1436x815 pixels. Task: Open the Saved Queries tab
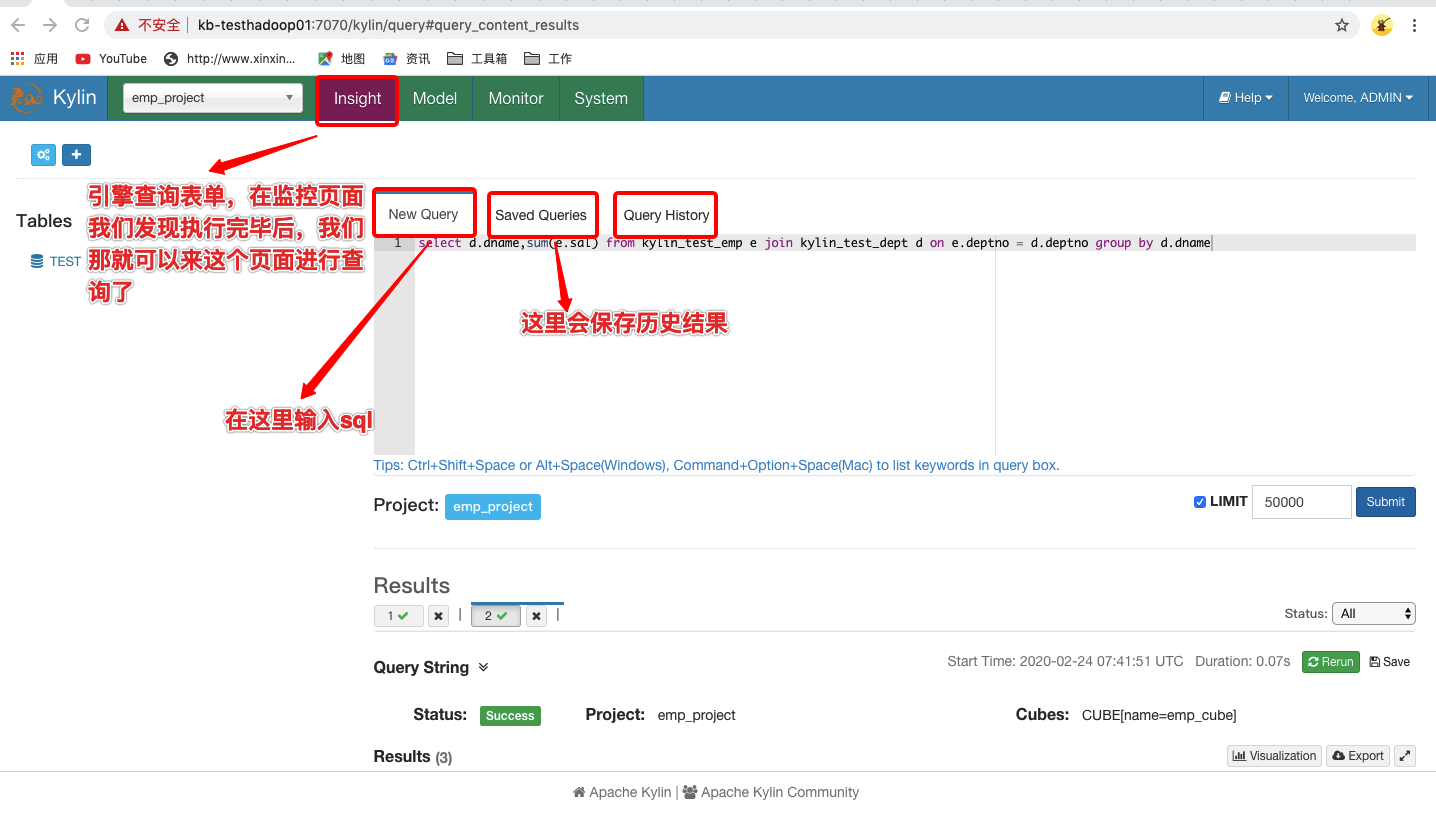pyautogui.click(x=542, y=214)
